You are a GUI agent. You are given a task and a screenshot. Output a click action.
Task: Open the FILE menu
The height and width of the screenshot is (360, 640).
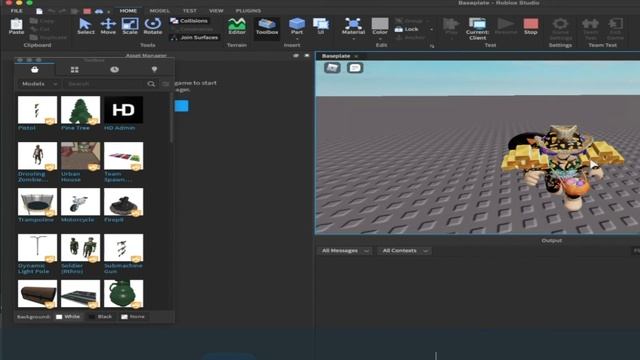click(x=17, y=11)
